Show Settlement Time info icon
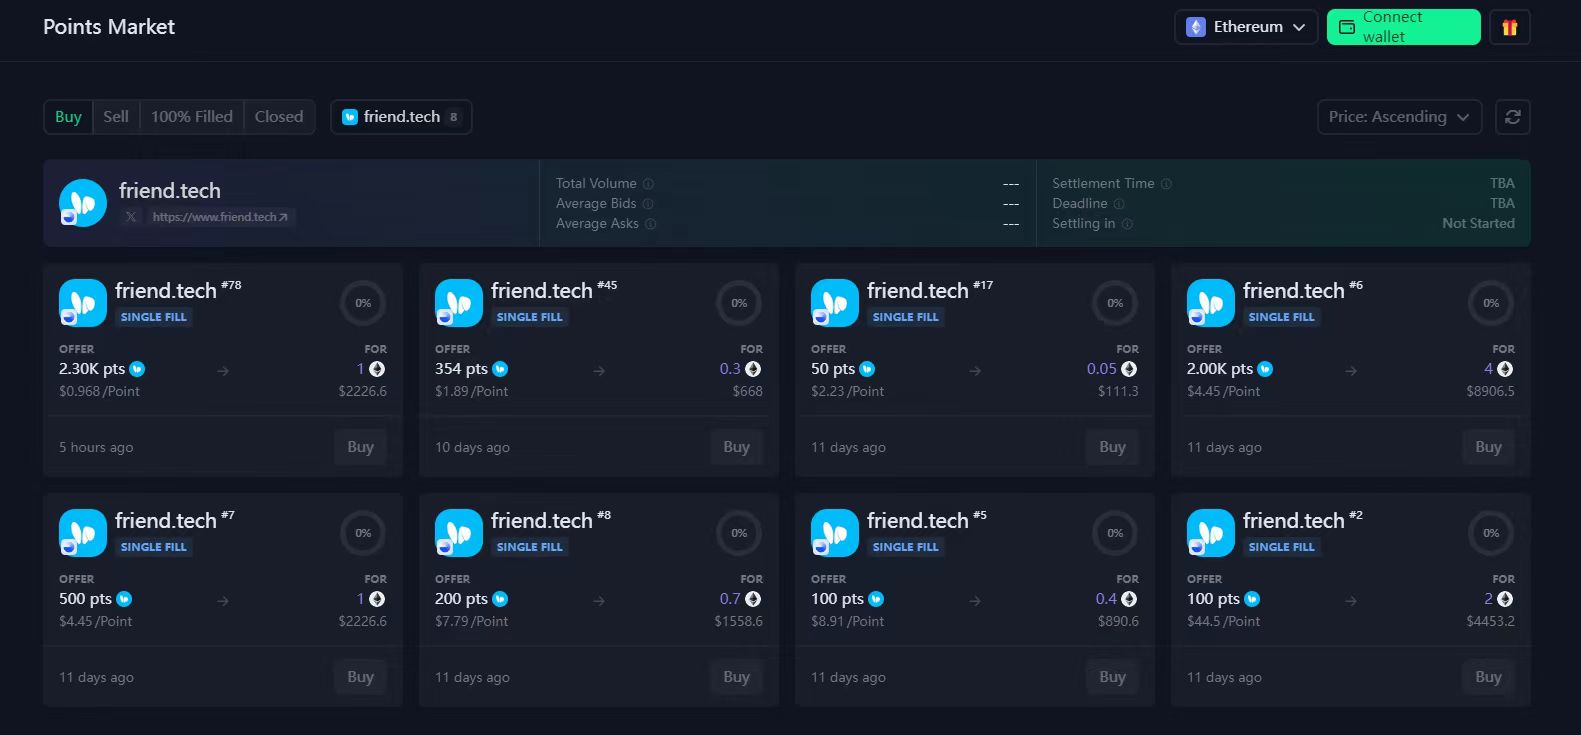Image resolution: width=1581 pixels, height=735 pixels. (1166, 184)
